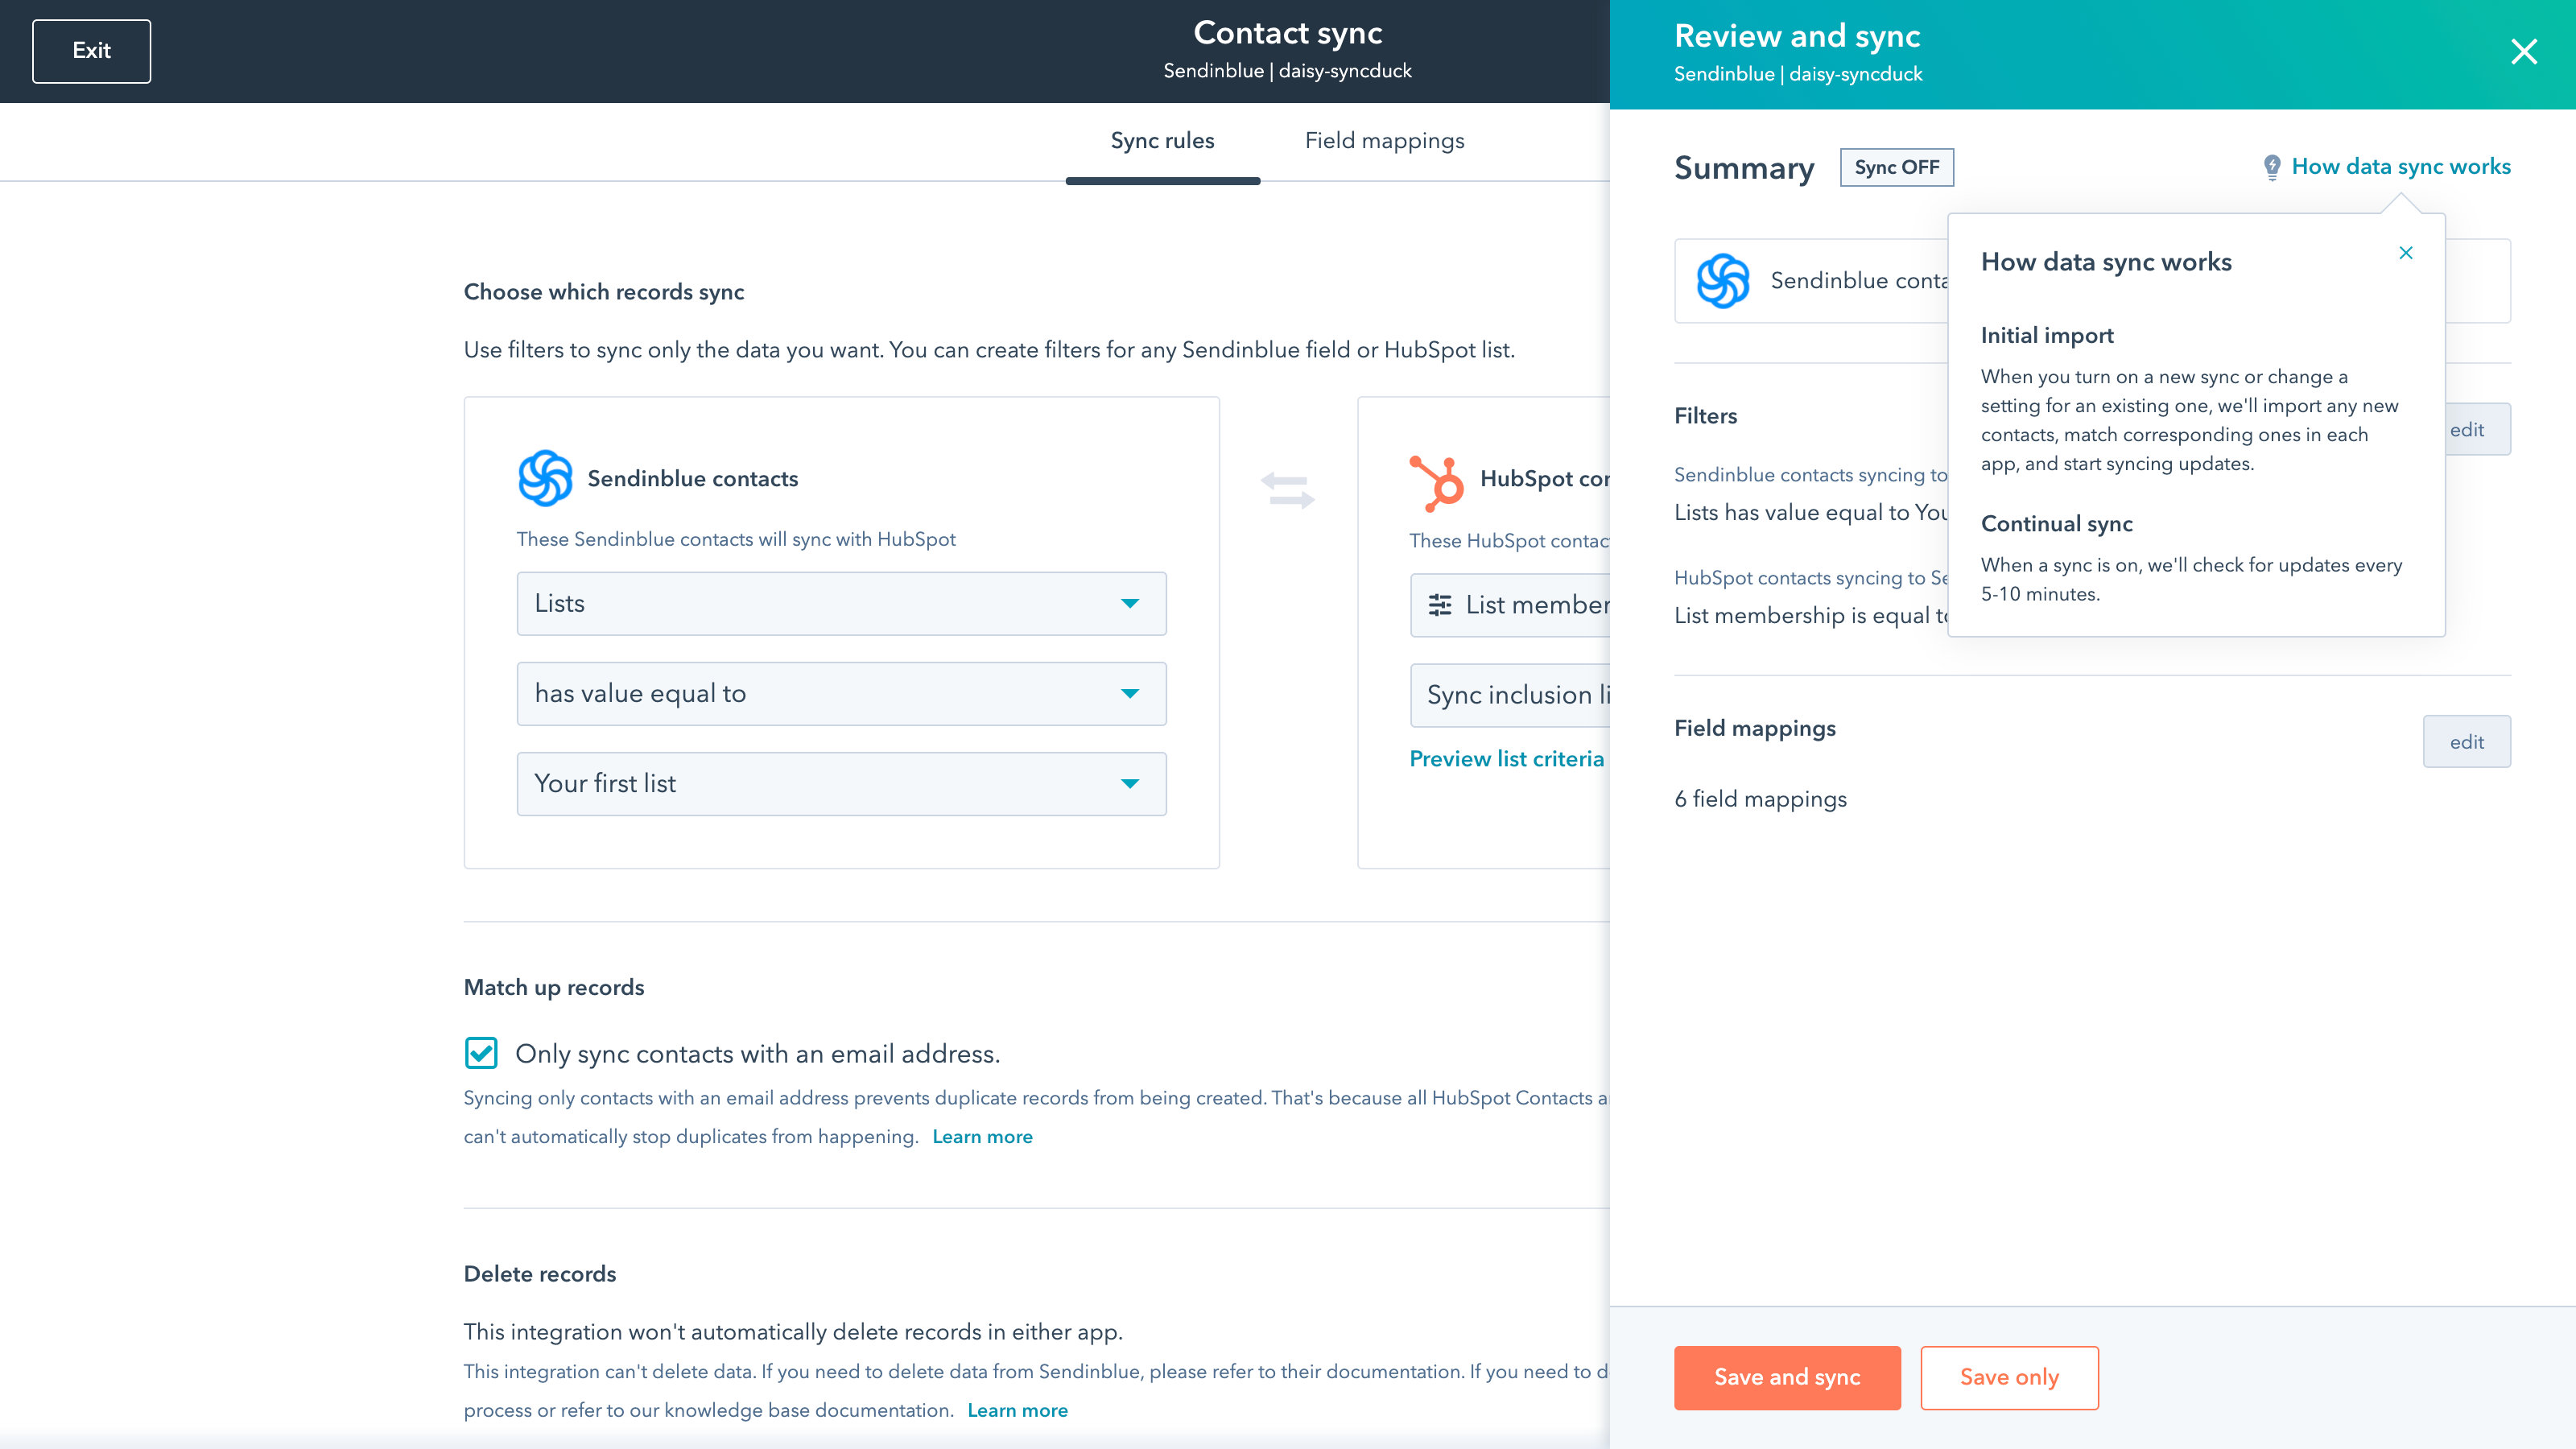Click Save and sync button

pos(1787,1377)
